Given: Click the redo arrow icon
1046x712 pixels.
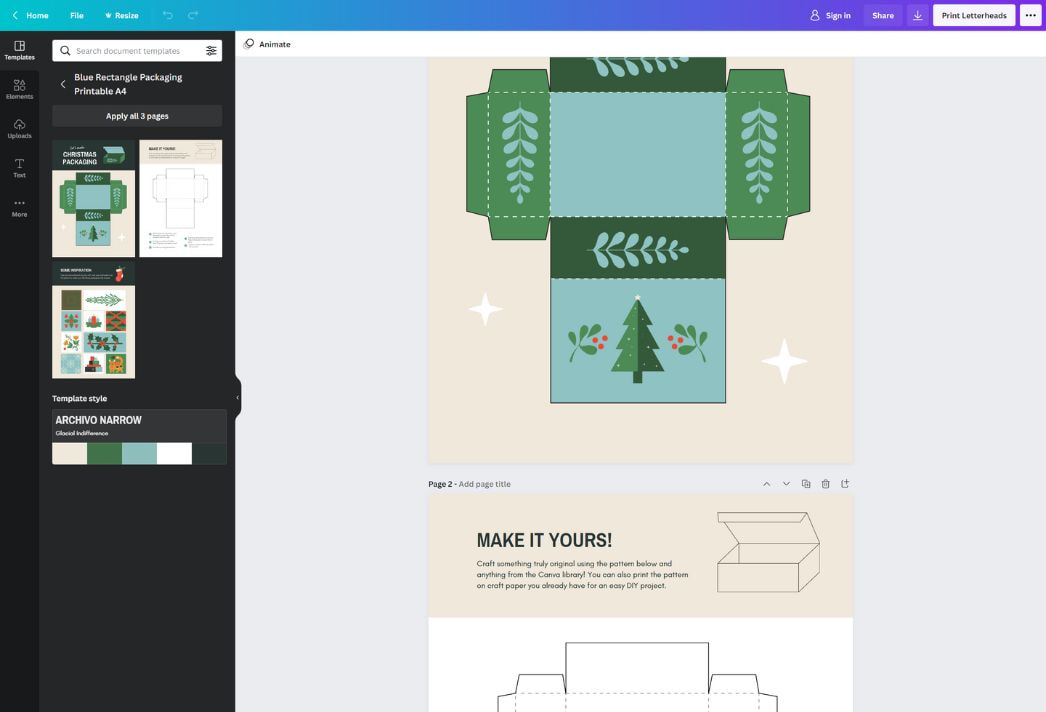Looking at the screenshot, I should [x=193, y=15].
